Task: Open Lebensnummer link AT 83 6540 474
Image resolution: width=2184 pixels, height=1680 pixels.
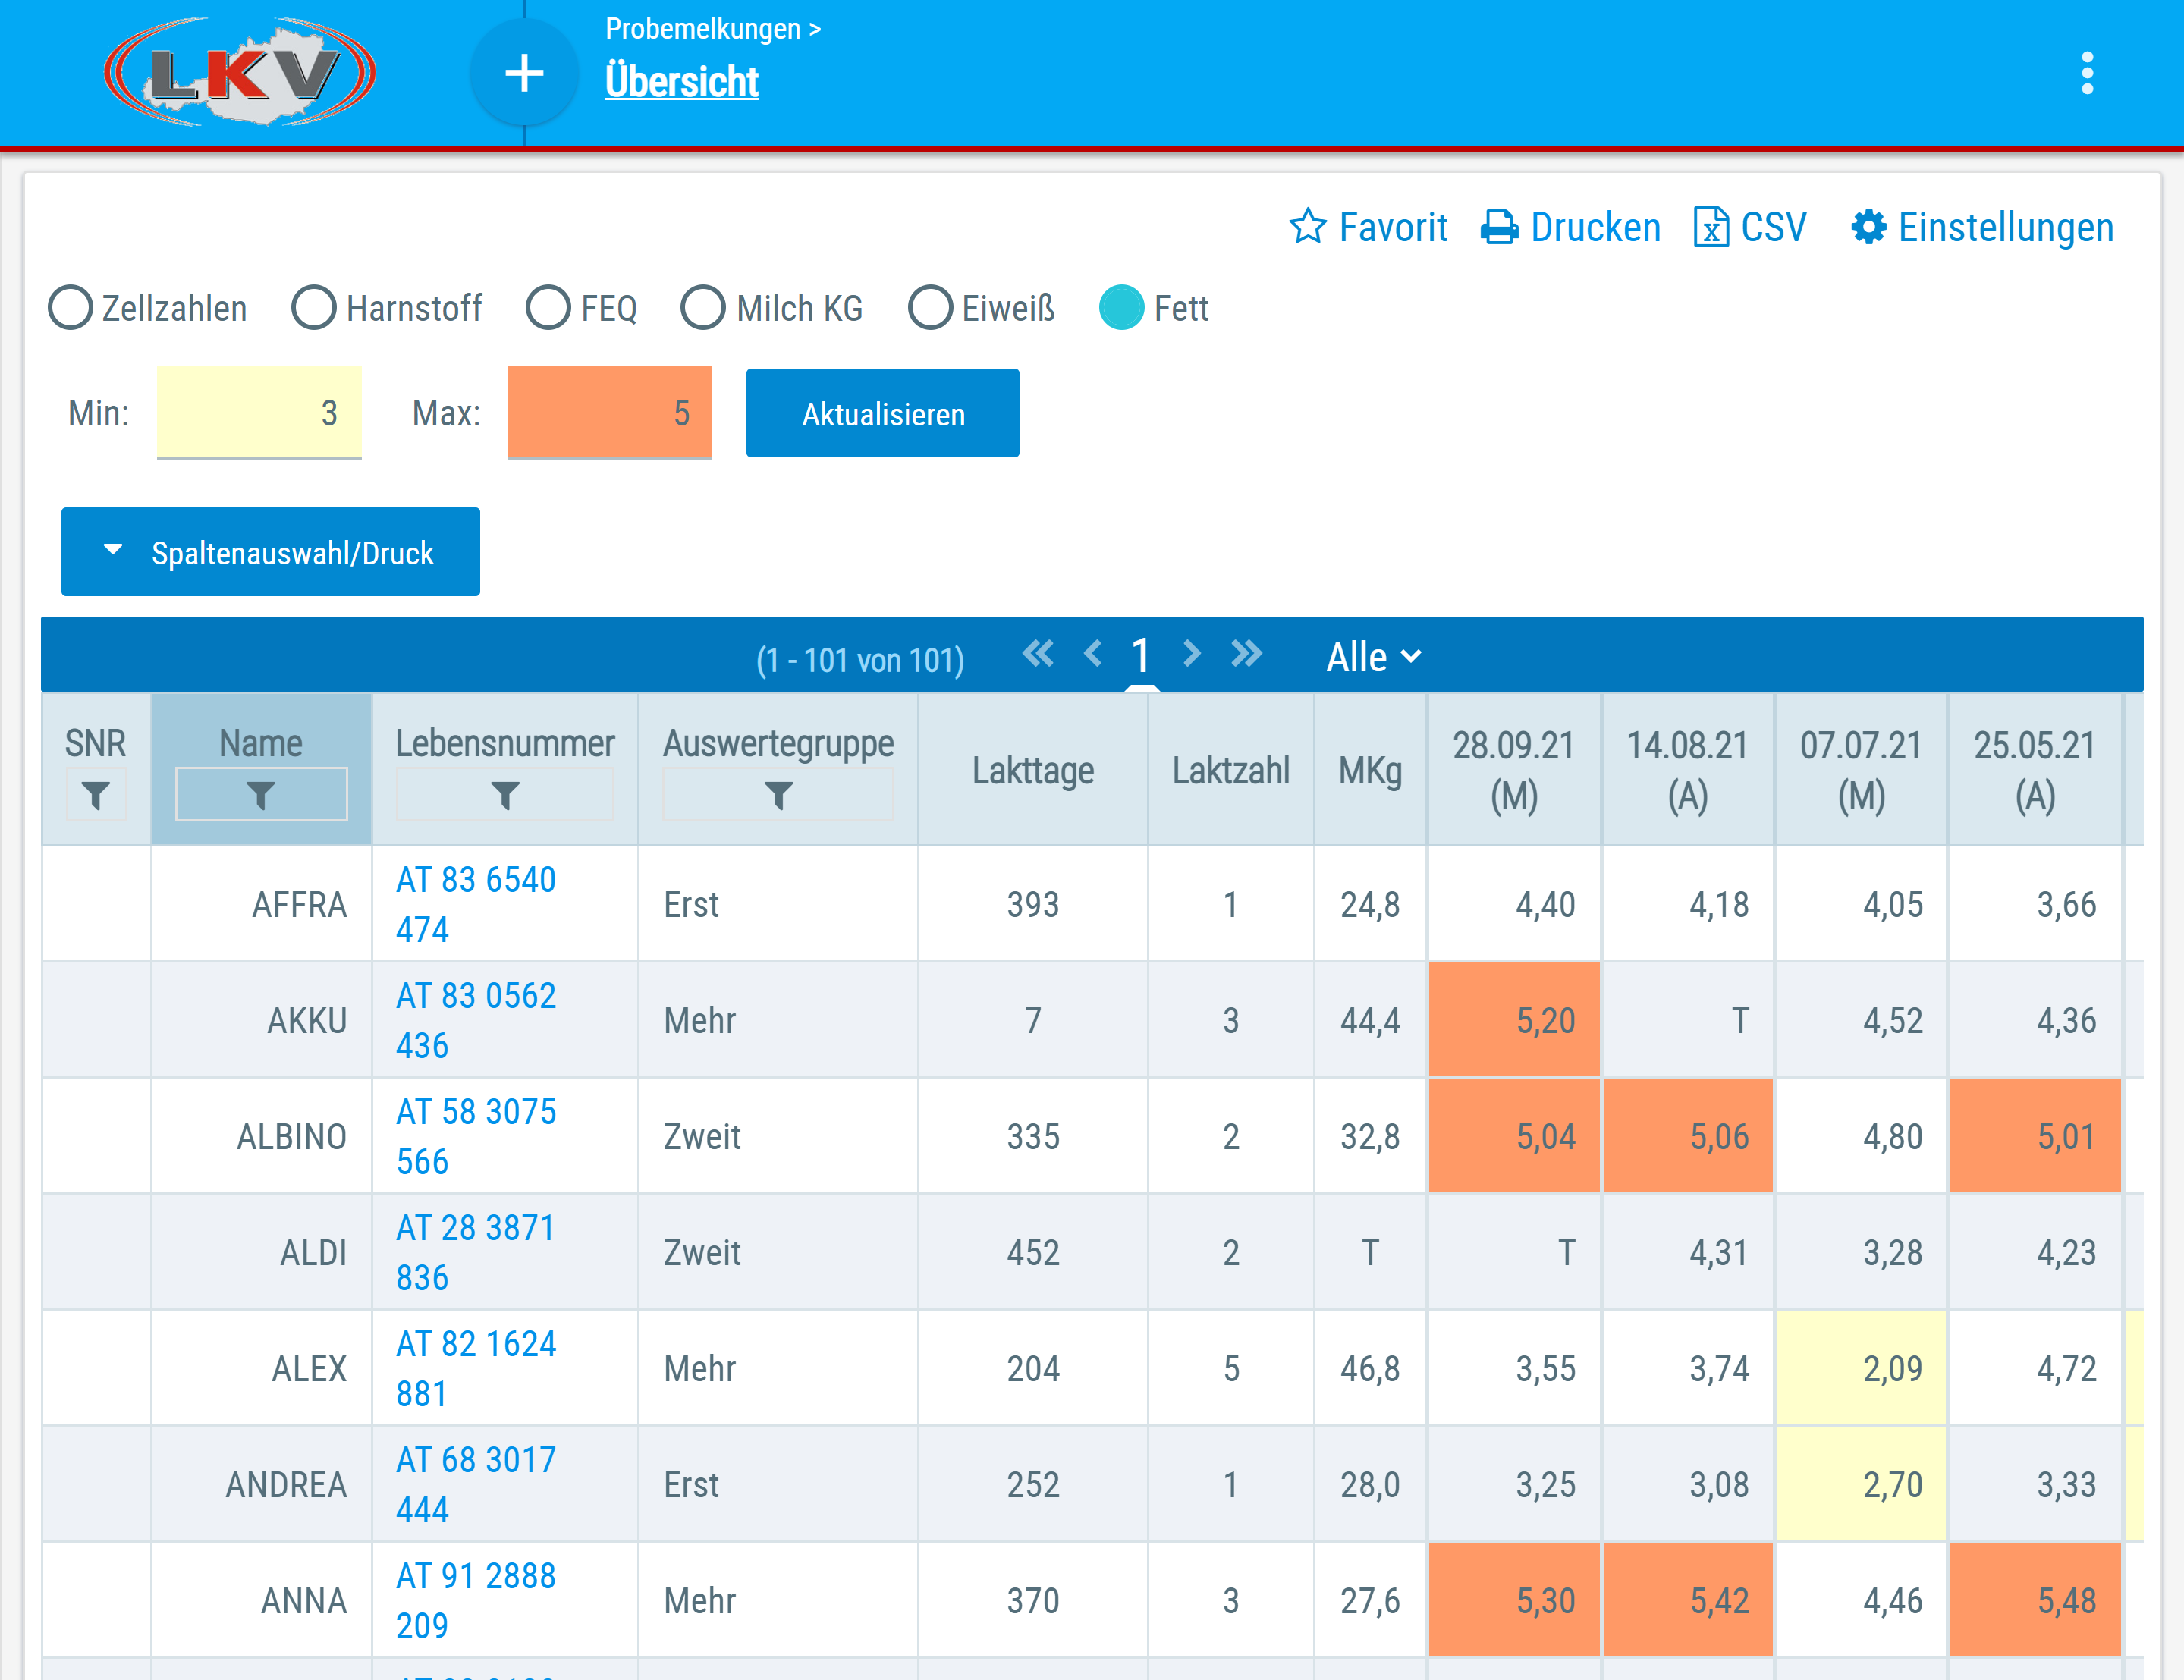Action: (x=476, y=904)
